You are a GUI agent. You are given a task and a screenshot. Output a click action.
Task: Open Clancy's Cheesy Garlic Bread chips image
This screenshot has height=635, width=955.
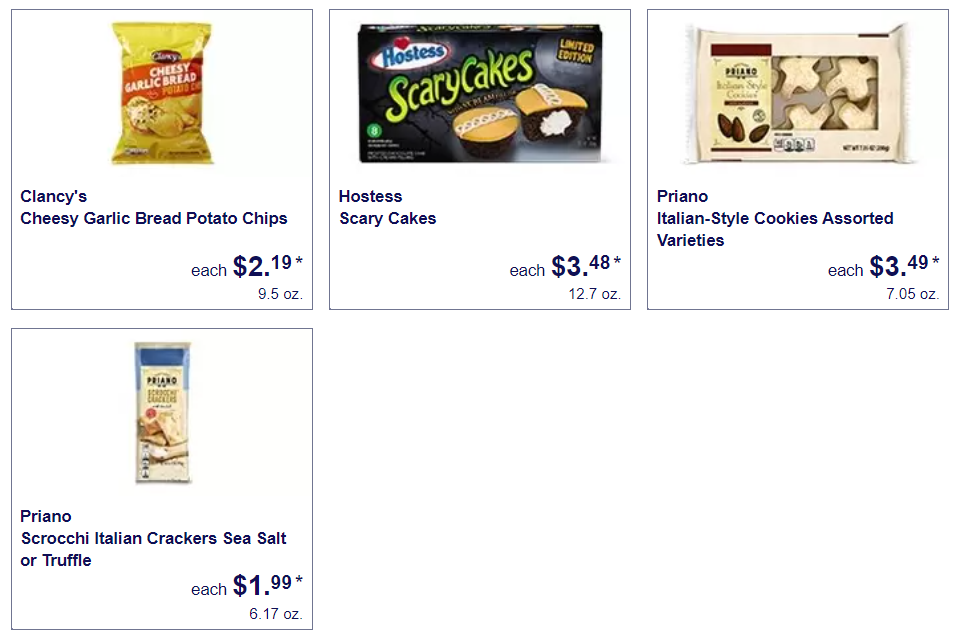(162, 93)
